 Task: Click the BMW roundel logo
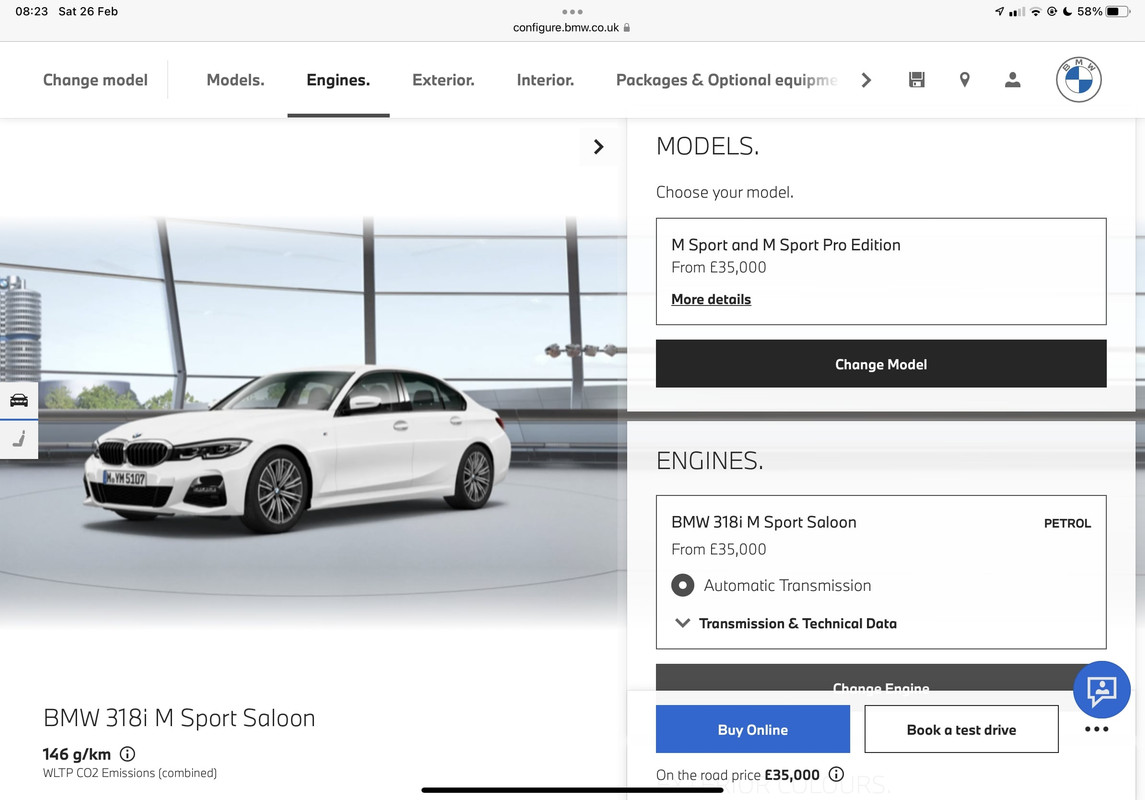coord(1079,80)
